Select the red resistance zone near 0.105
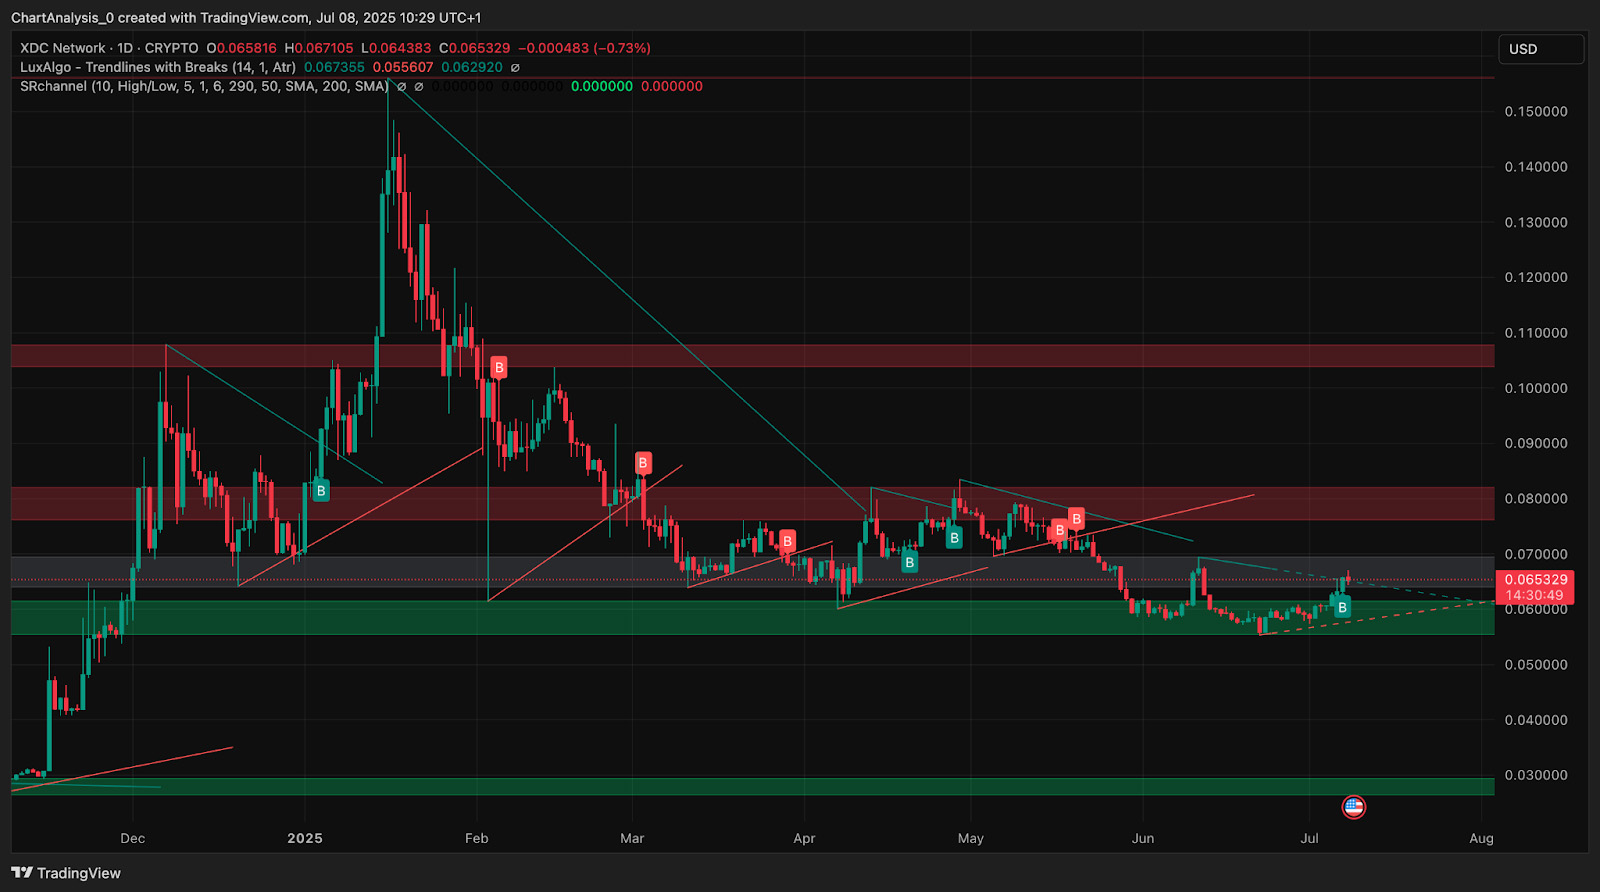The image size is (1600, 892). coord(752,356)
